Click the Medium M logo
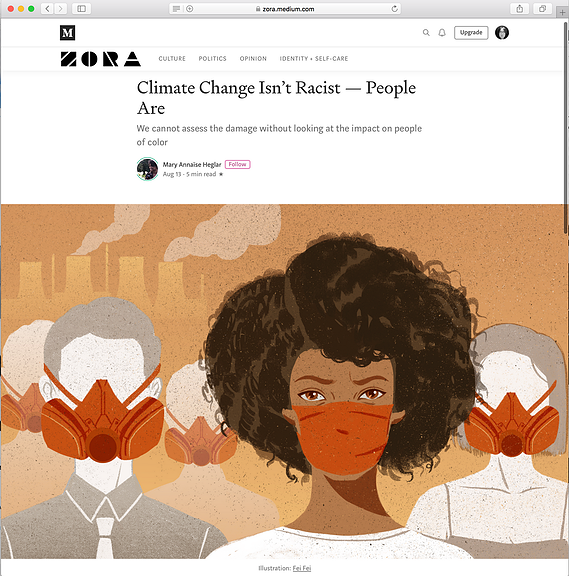Screen dimensions: 569x576 click(x=68, y=33)
